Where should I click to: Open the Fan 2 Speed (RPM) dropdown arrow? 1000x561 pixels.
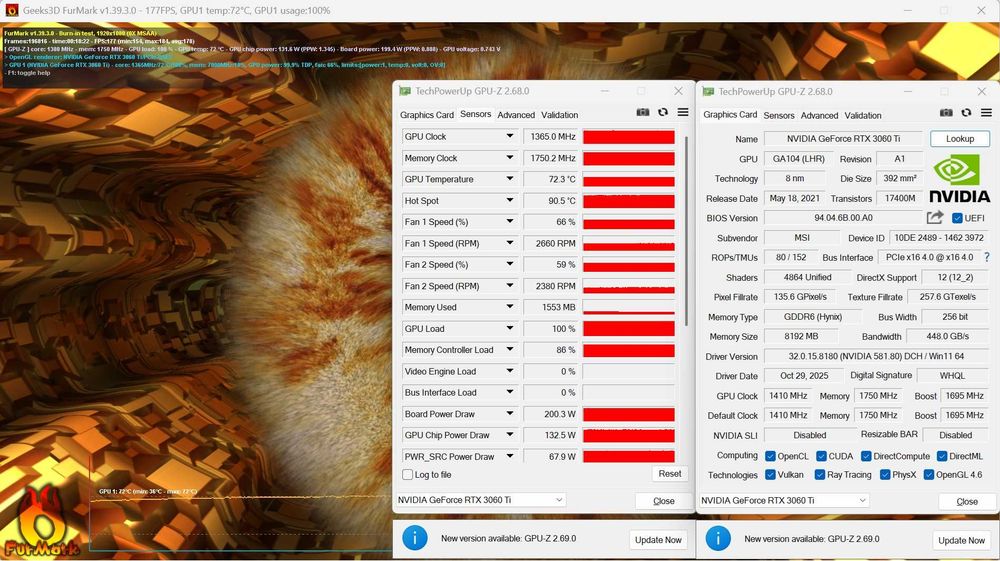(x=510, y=286)
